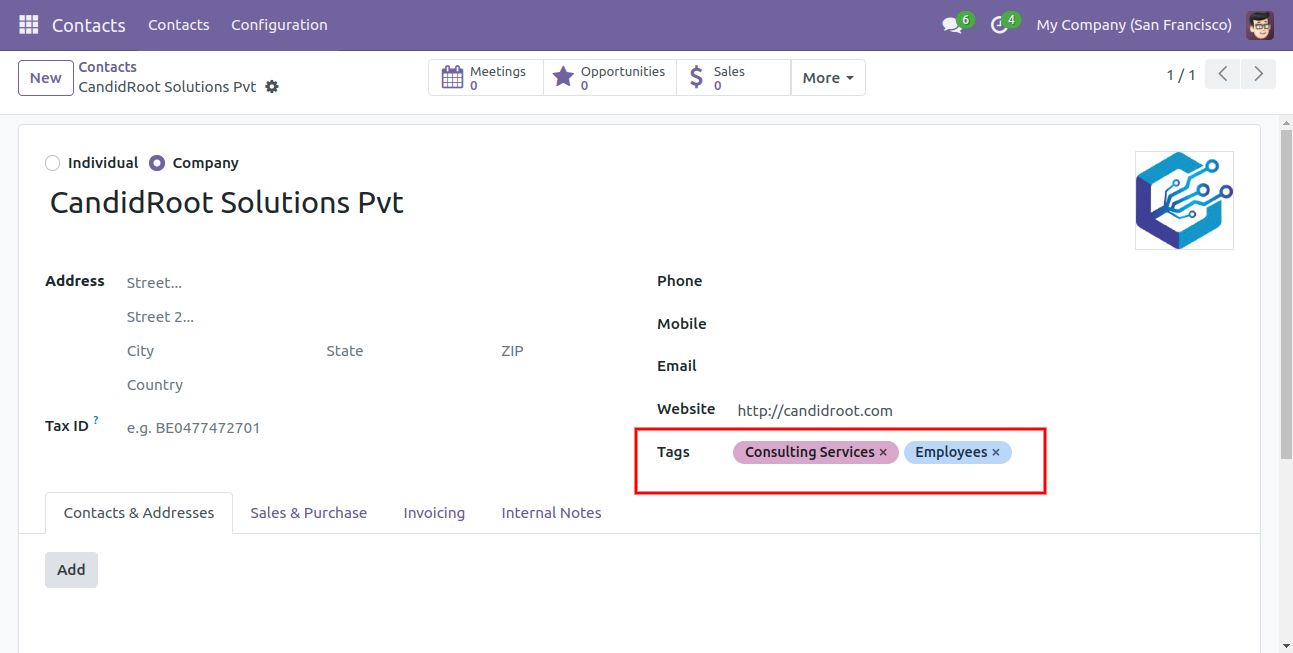Click the website http://candidroot.com field

point(985,410)
